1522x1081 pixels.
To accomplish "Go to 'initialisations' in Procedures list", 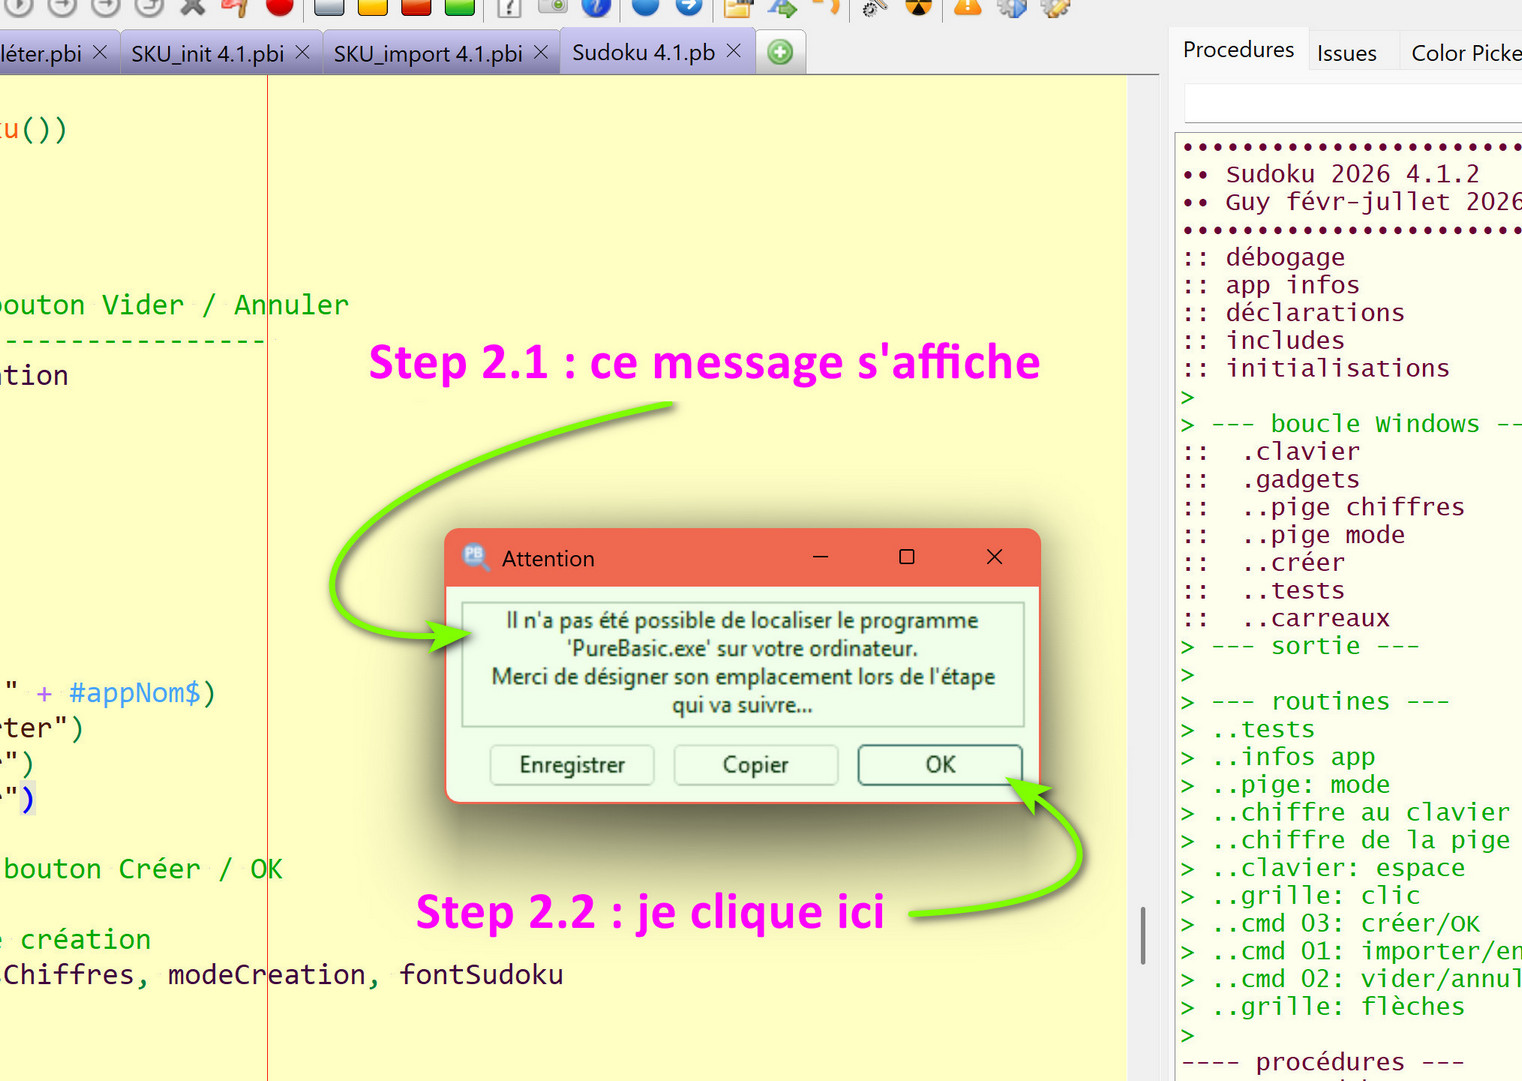I will (1337, 368).
